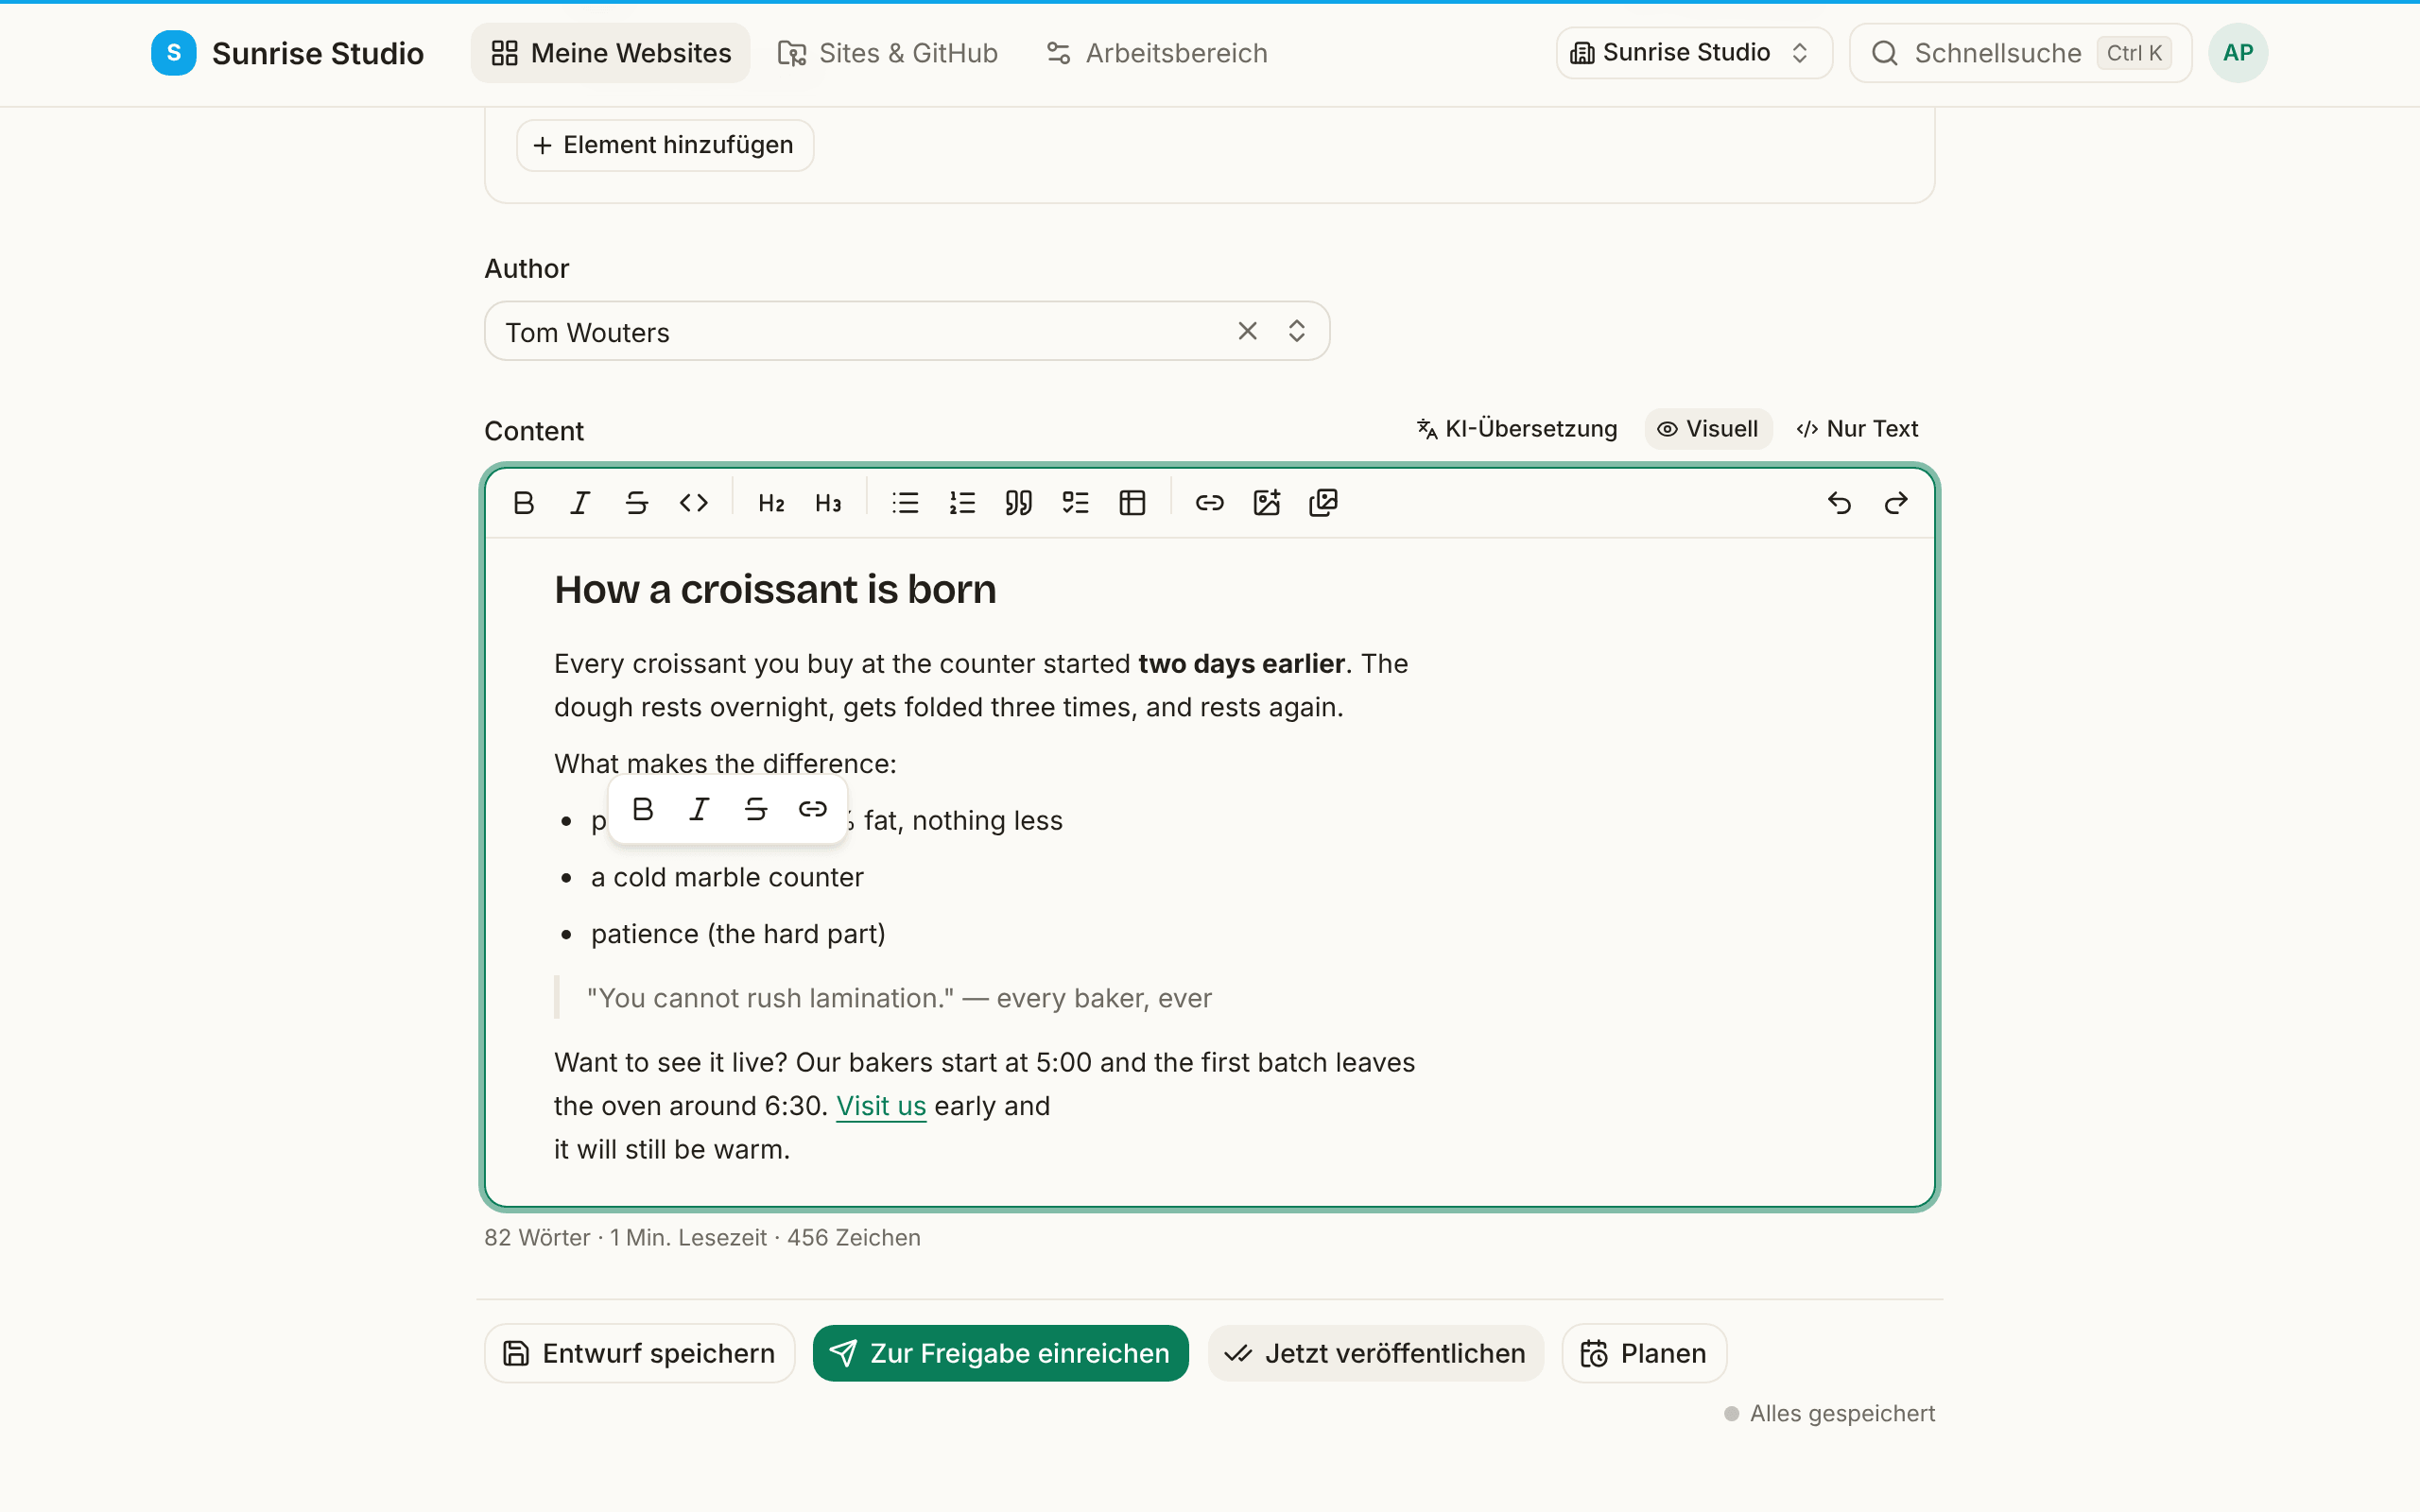
Task: Click the Schnellsuche search field
Action: 2020,53
